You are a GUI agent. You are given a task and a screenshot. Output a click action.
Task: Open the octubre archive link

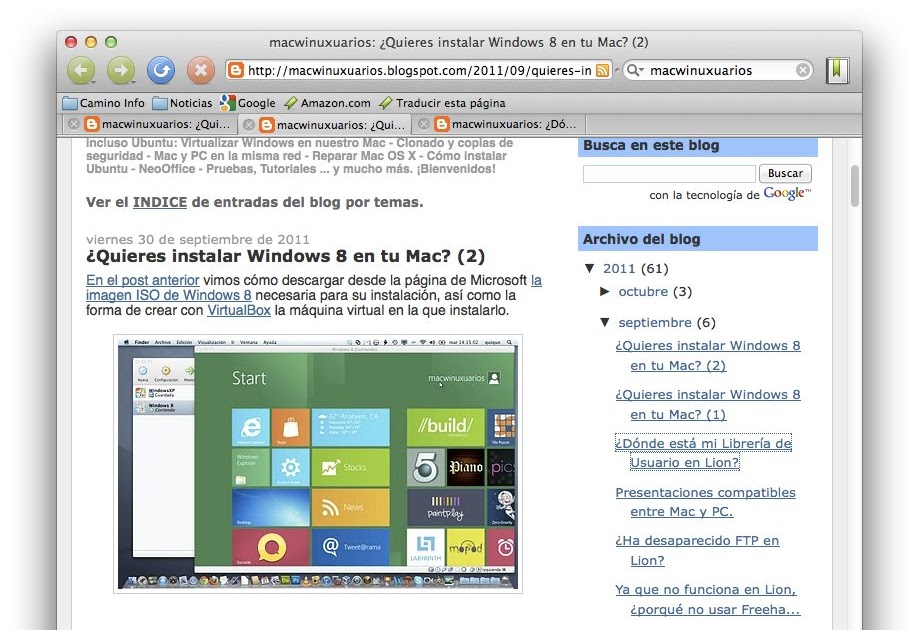[x=643, y=291]
